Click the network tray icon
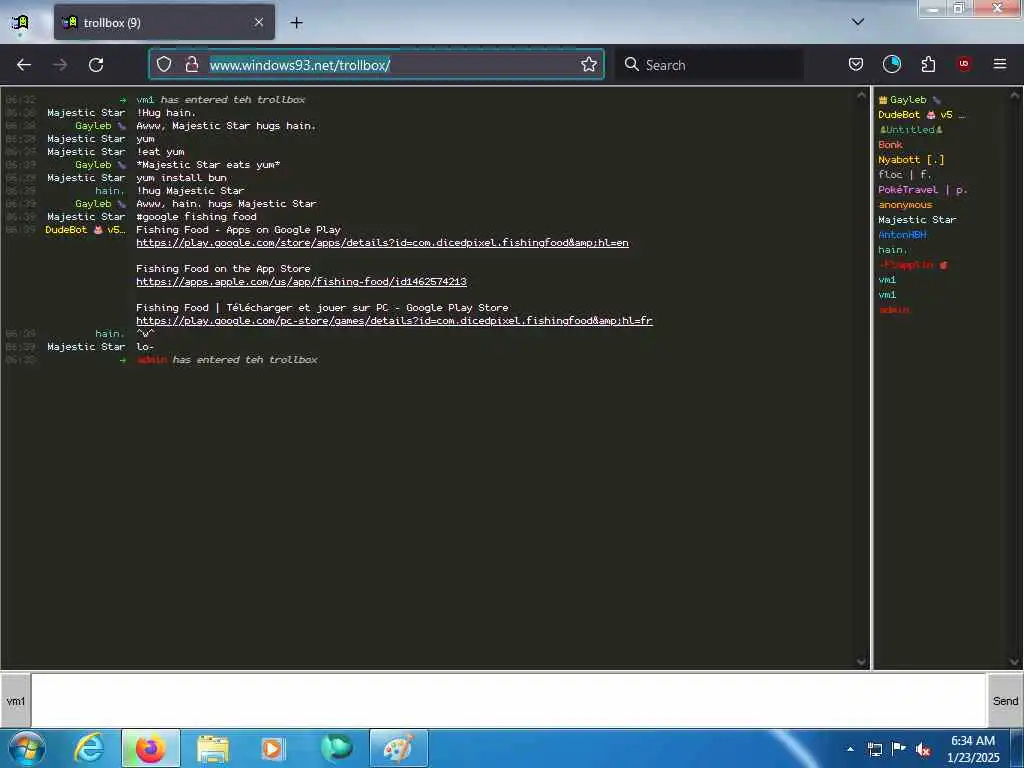Viewport: 1024px width, 768px height. (875, 749)
